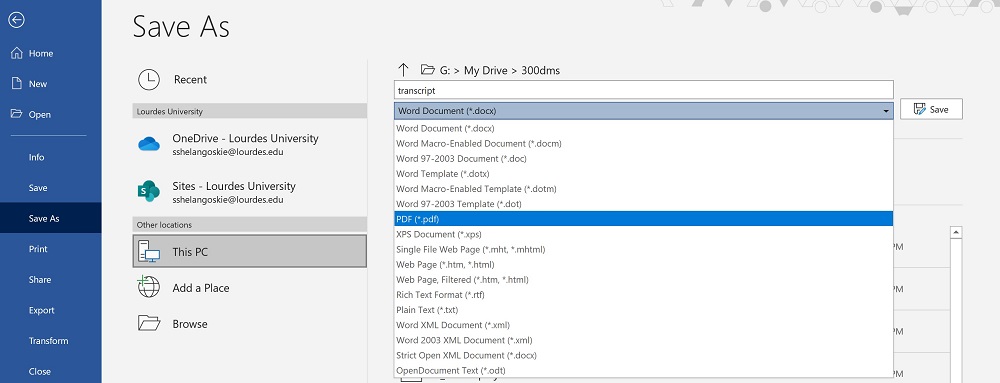Select OneDrive - Lourdes University location
The width and height of the screenshot is (1000, 383).
250,145
